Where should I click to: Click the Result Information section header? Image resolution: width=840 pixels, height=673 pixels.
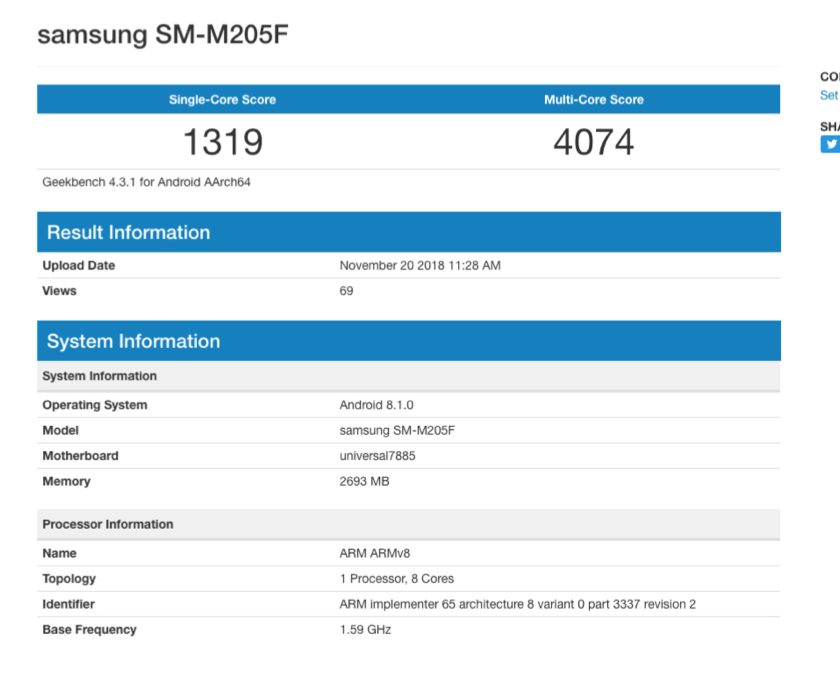click(128, 232)
